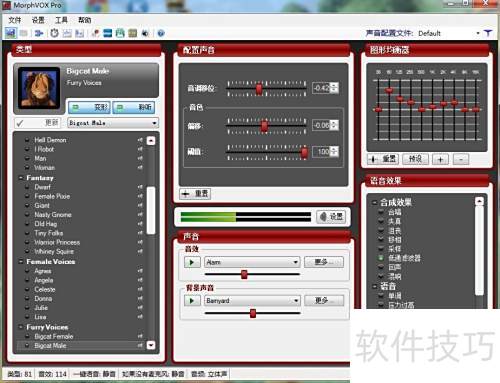500x383 pixels.
Task: Collapse the Female Voices group
Action: 20,262
